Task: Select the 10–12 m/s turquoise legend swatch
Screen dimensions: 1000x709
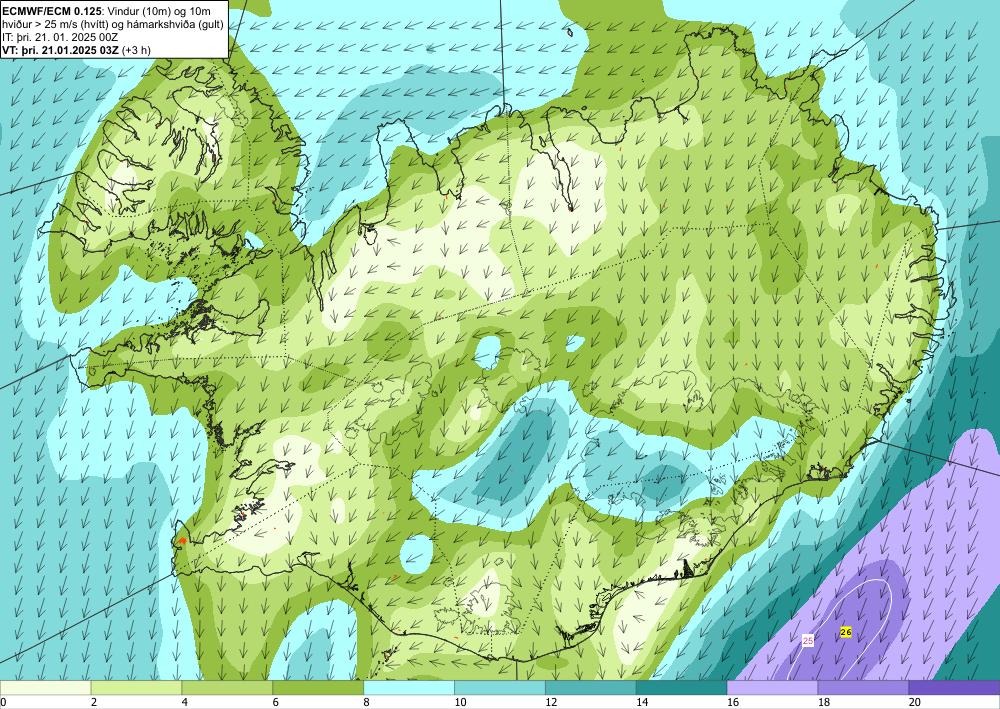Action: (x=500, y=688)
